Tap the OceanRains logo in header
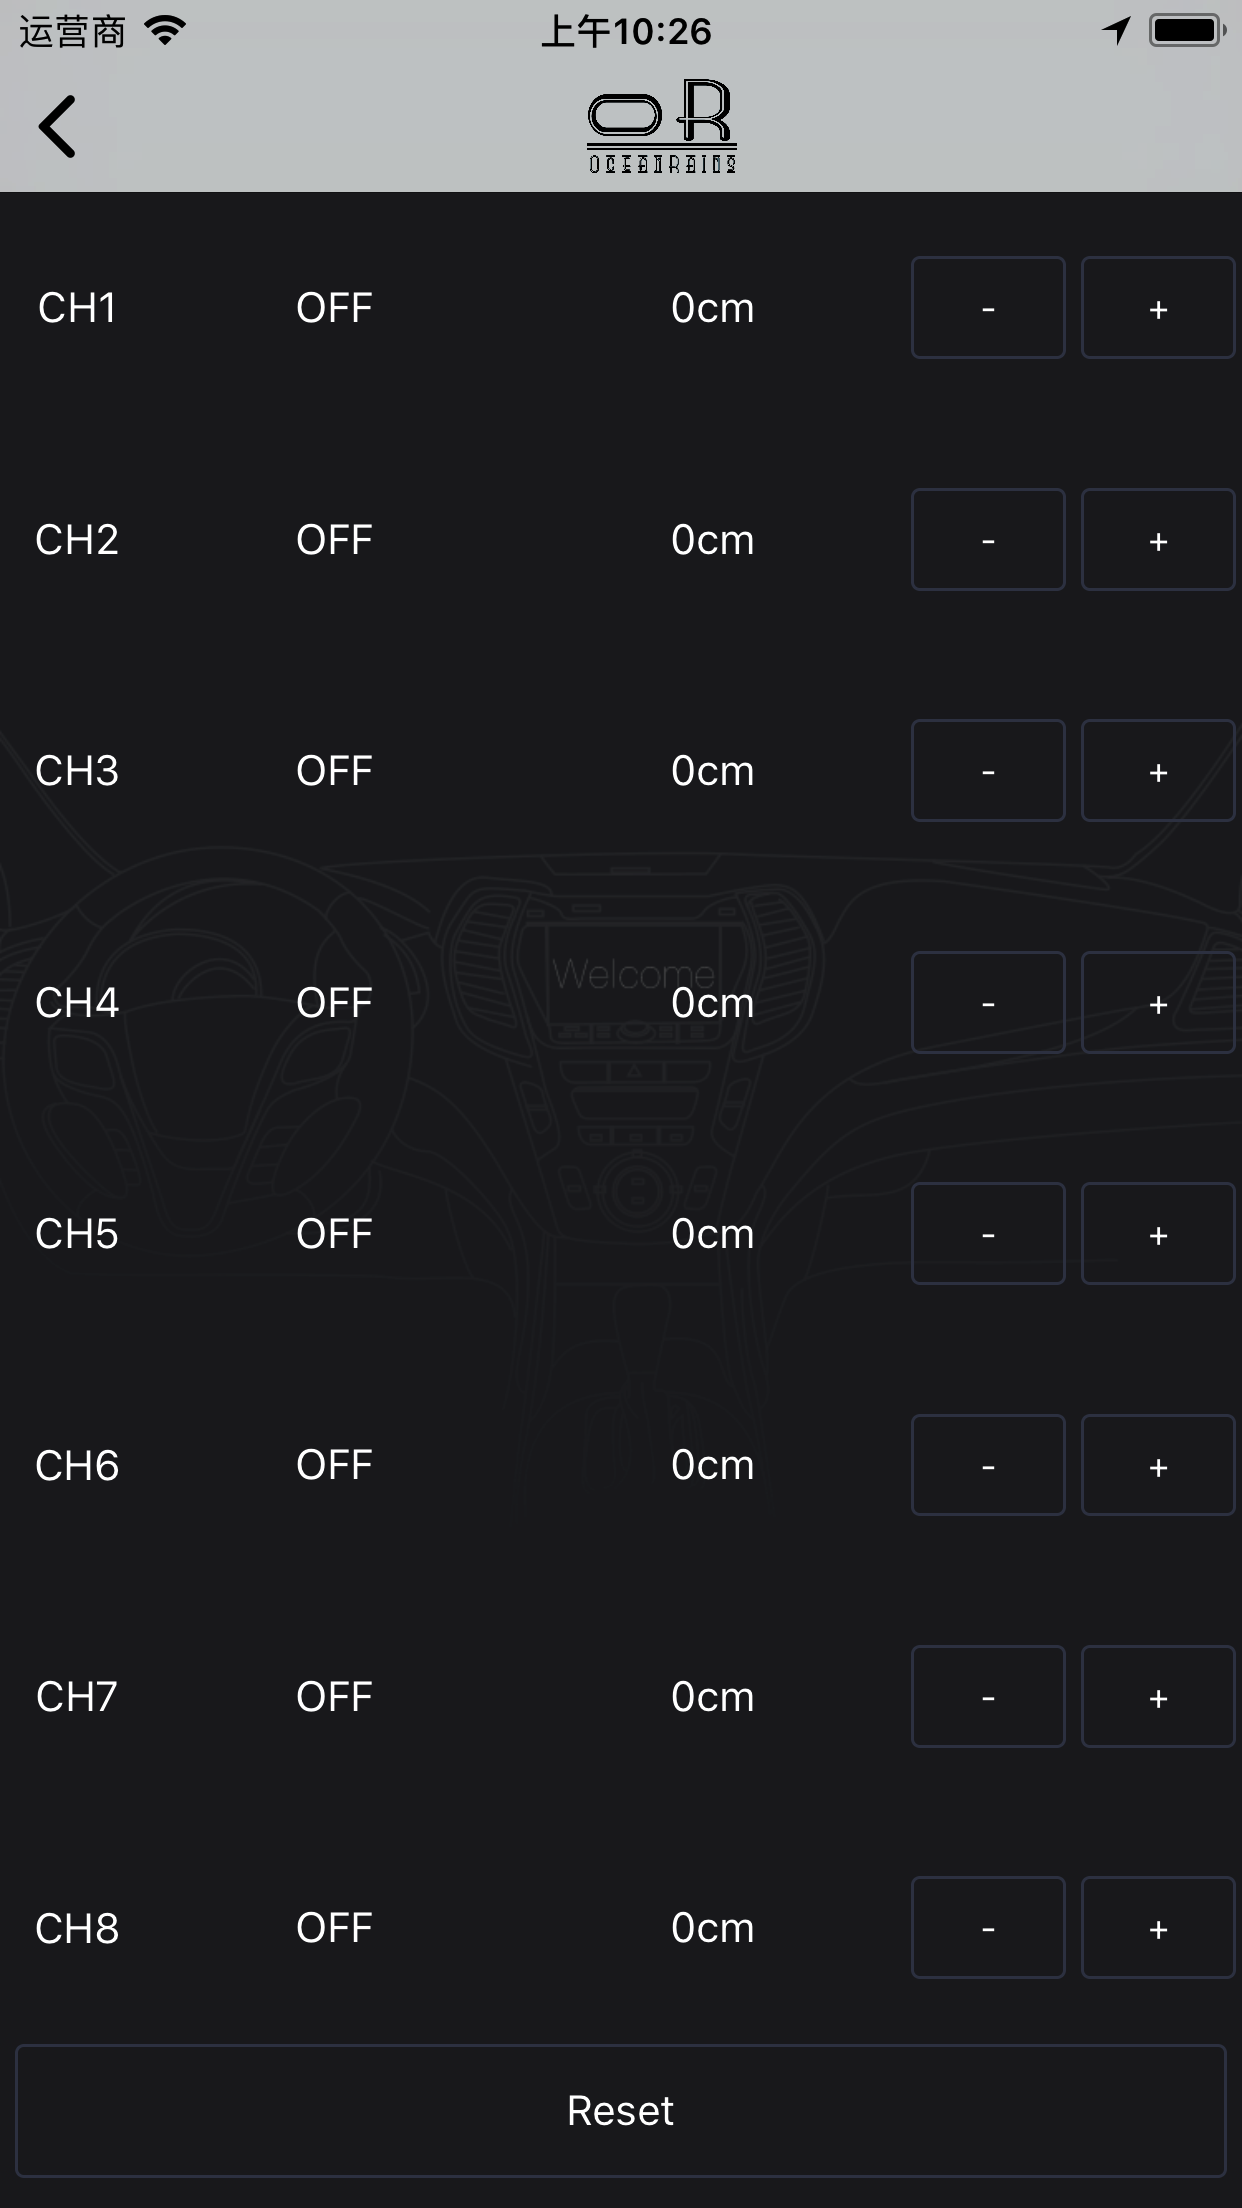This screenshot has width=1242, height=2208. pyautogui.click(x=661, y=126)
